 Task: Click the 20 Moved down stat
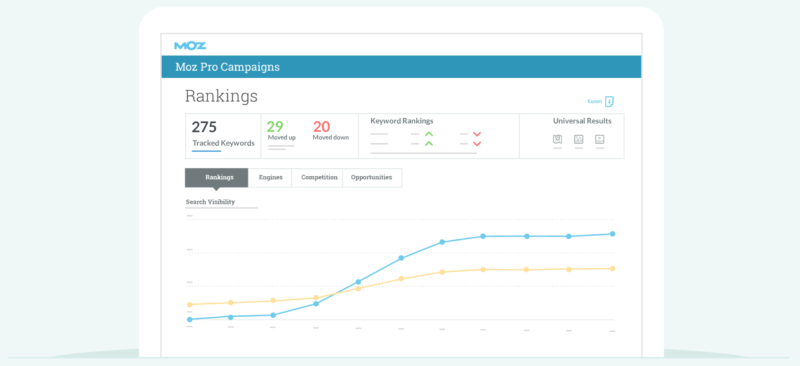click(331, 131)
